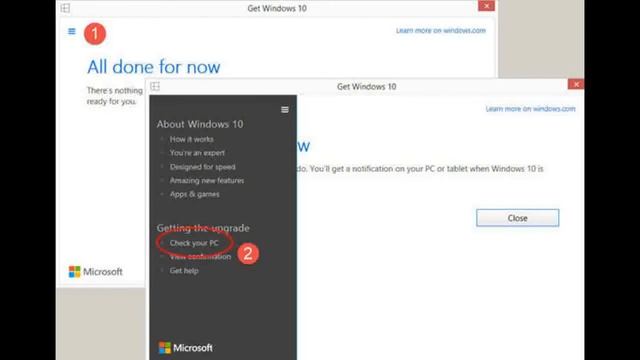This screenshot has width=640, height=360.
Task: Click notification text mentioning Windows 10
Action: 420,169
